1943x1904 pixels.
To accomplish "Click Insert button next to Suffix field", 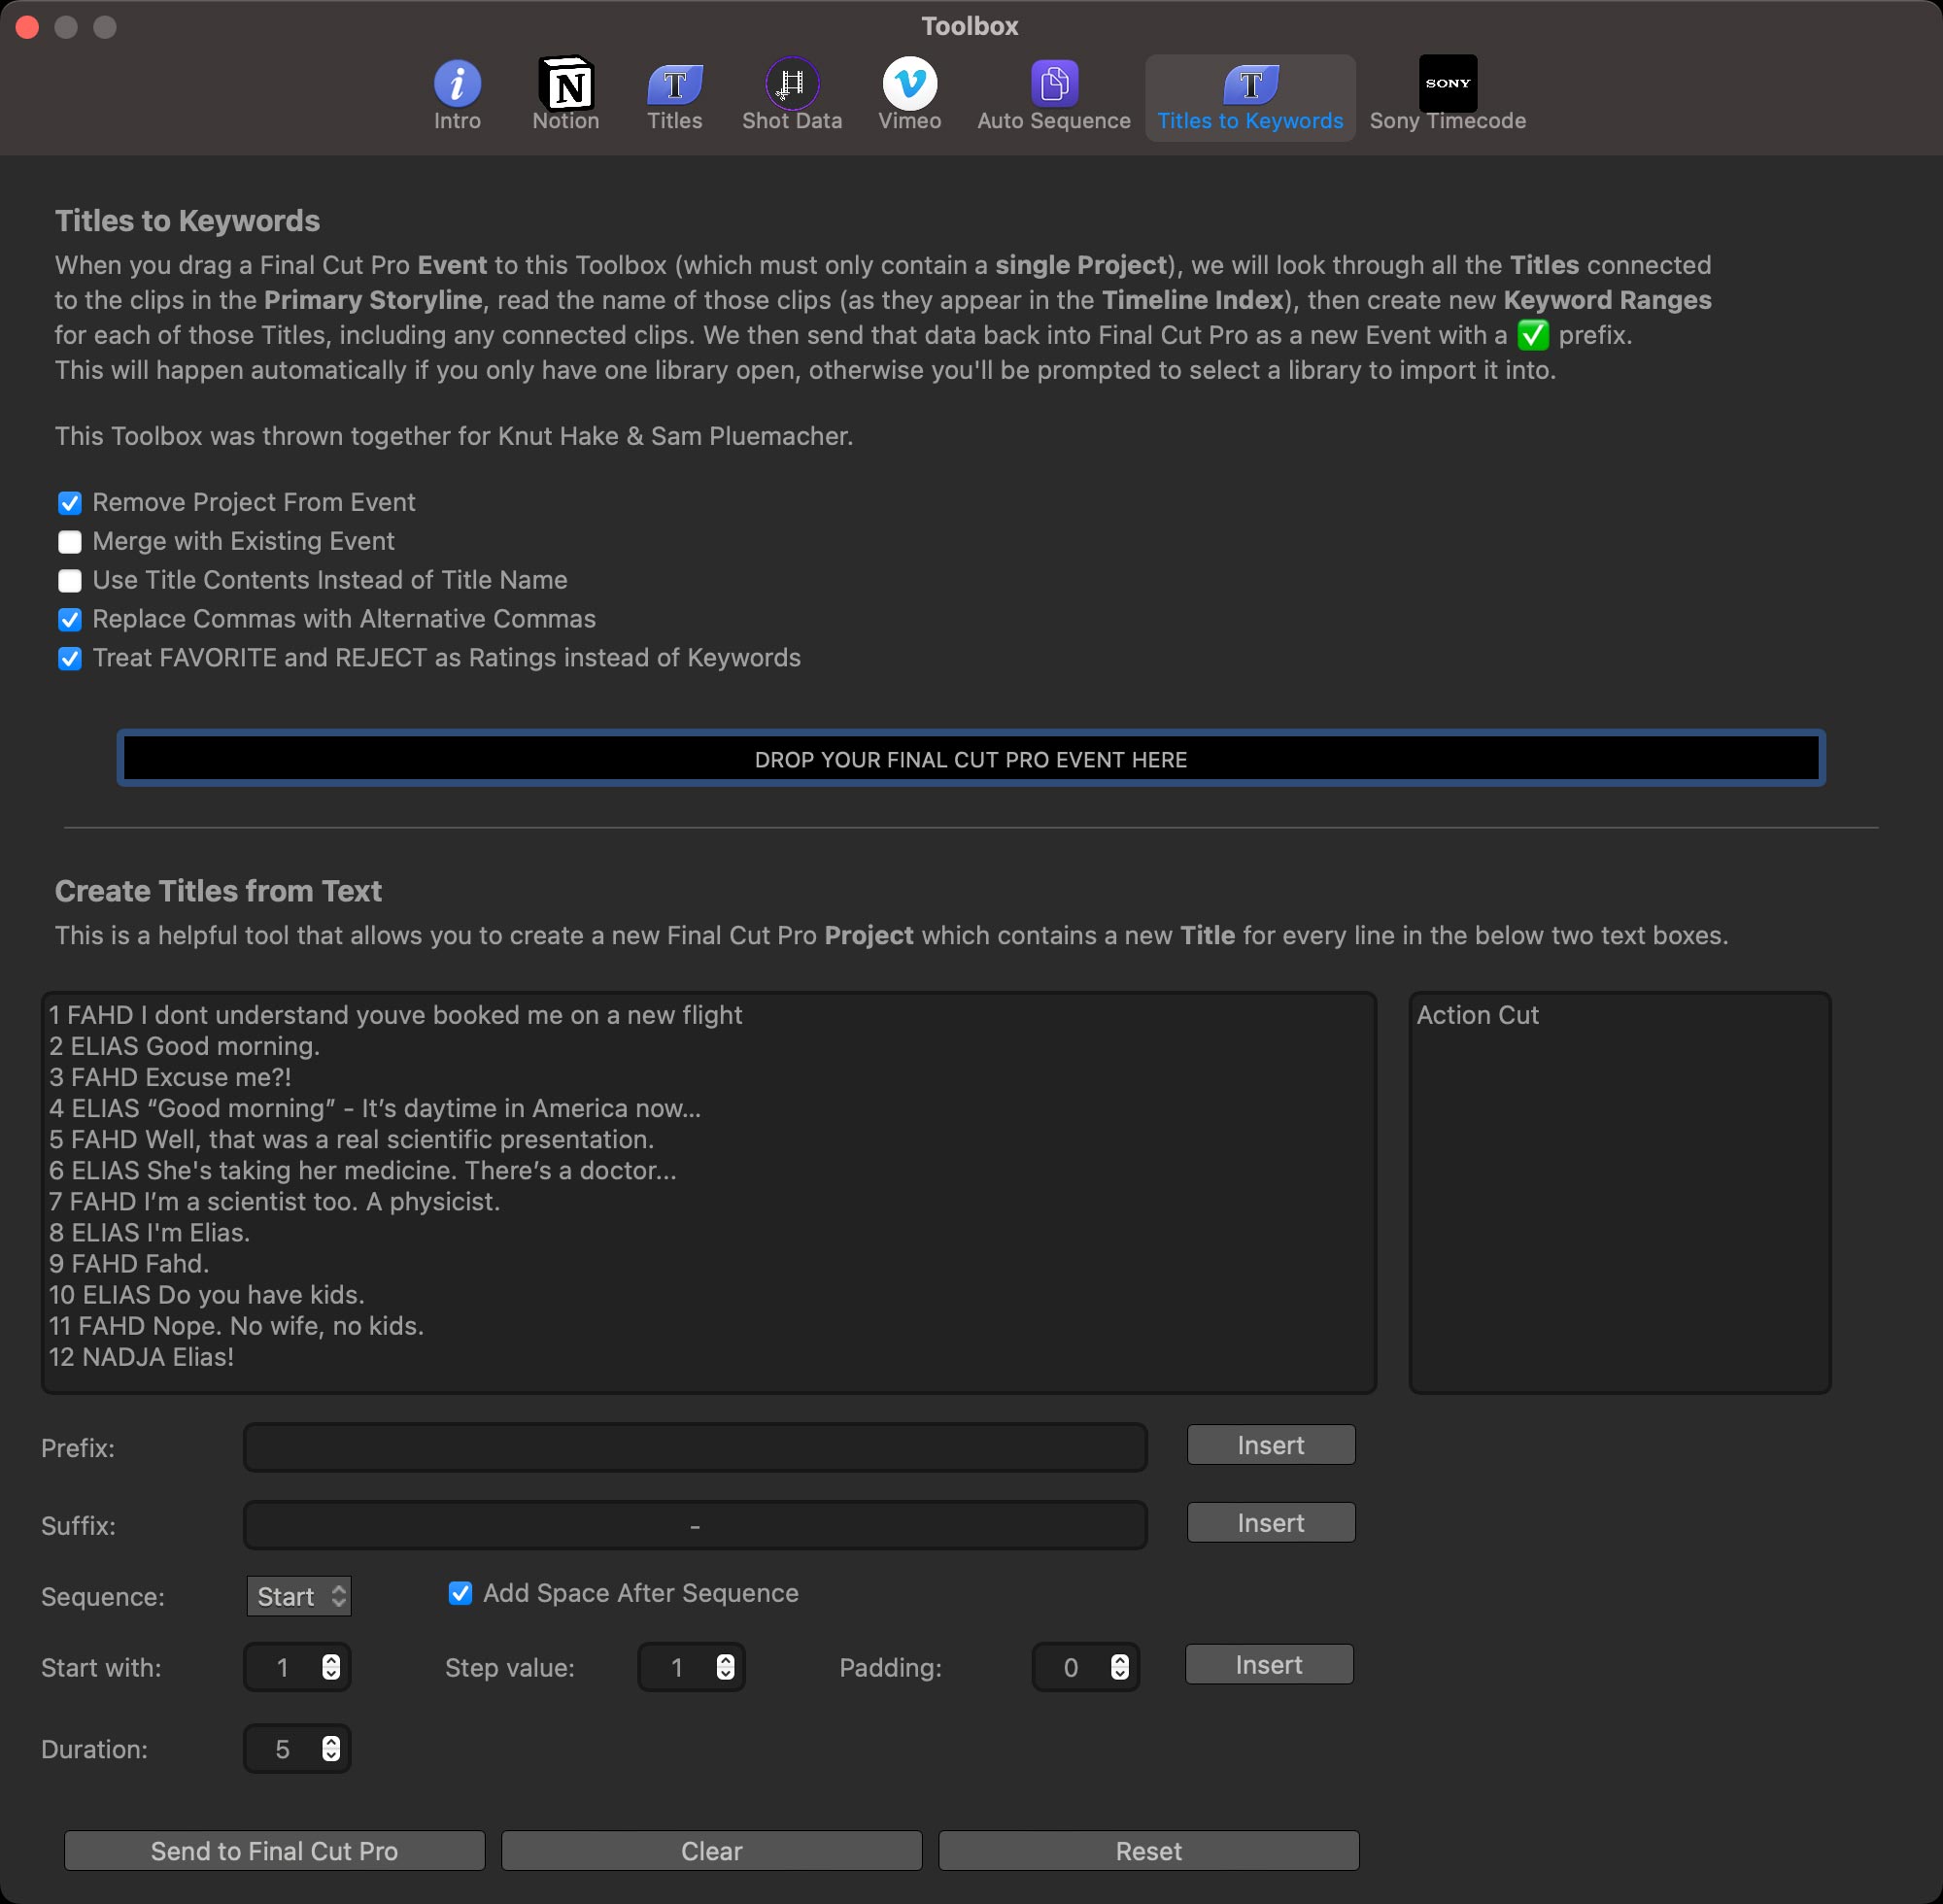I will [1271, 1523].
